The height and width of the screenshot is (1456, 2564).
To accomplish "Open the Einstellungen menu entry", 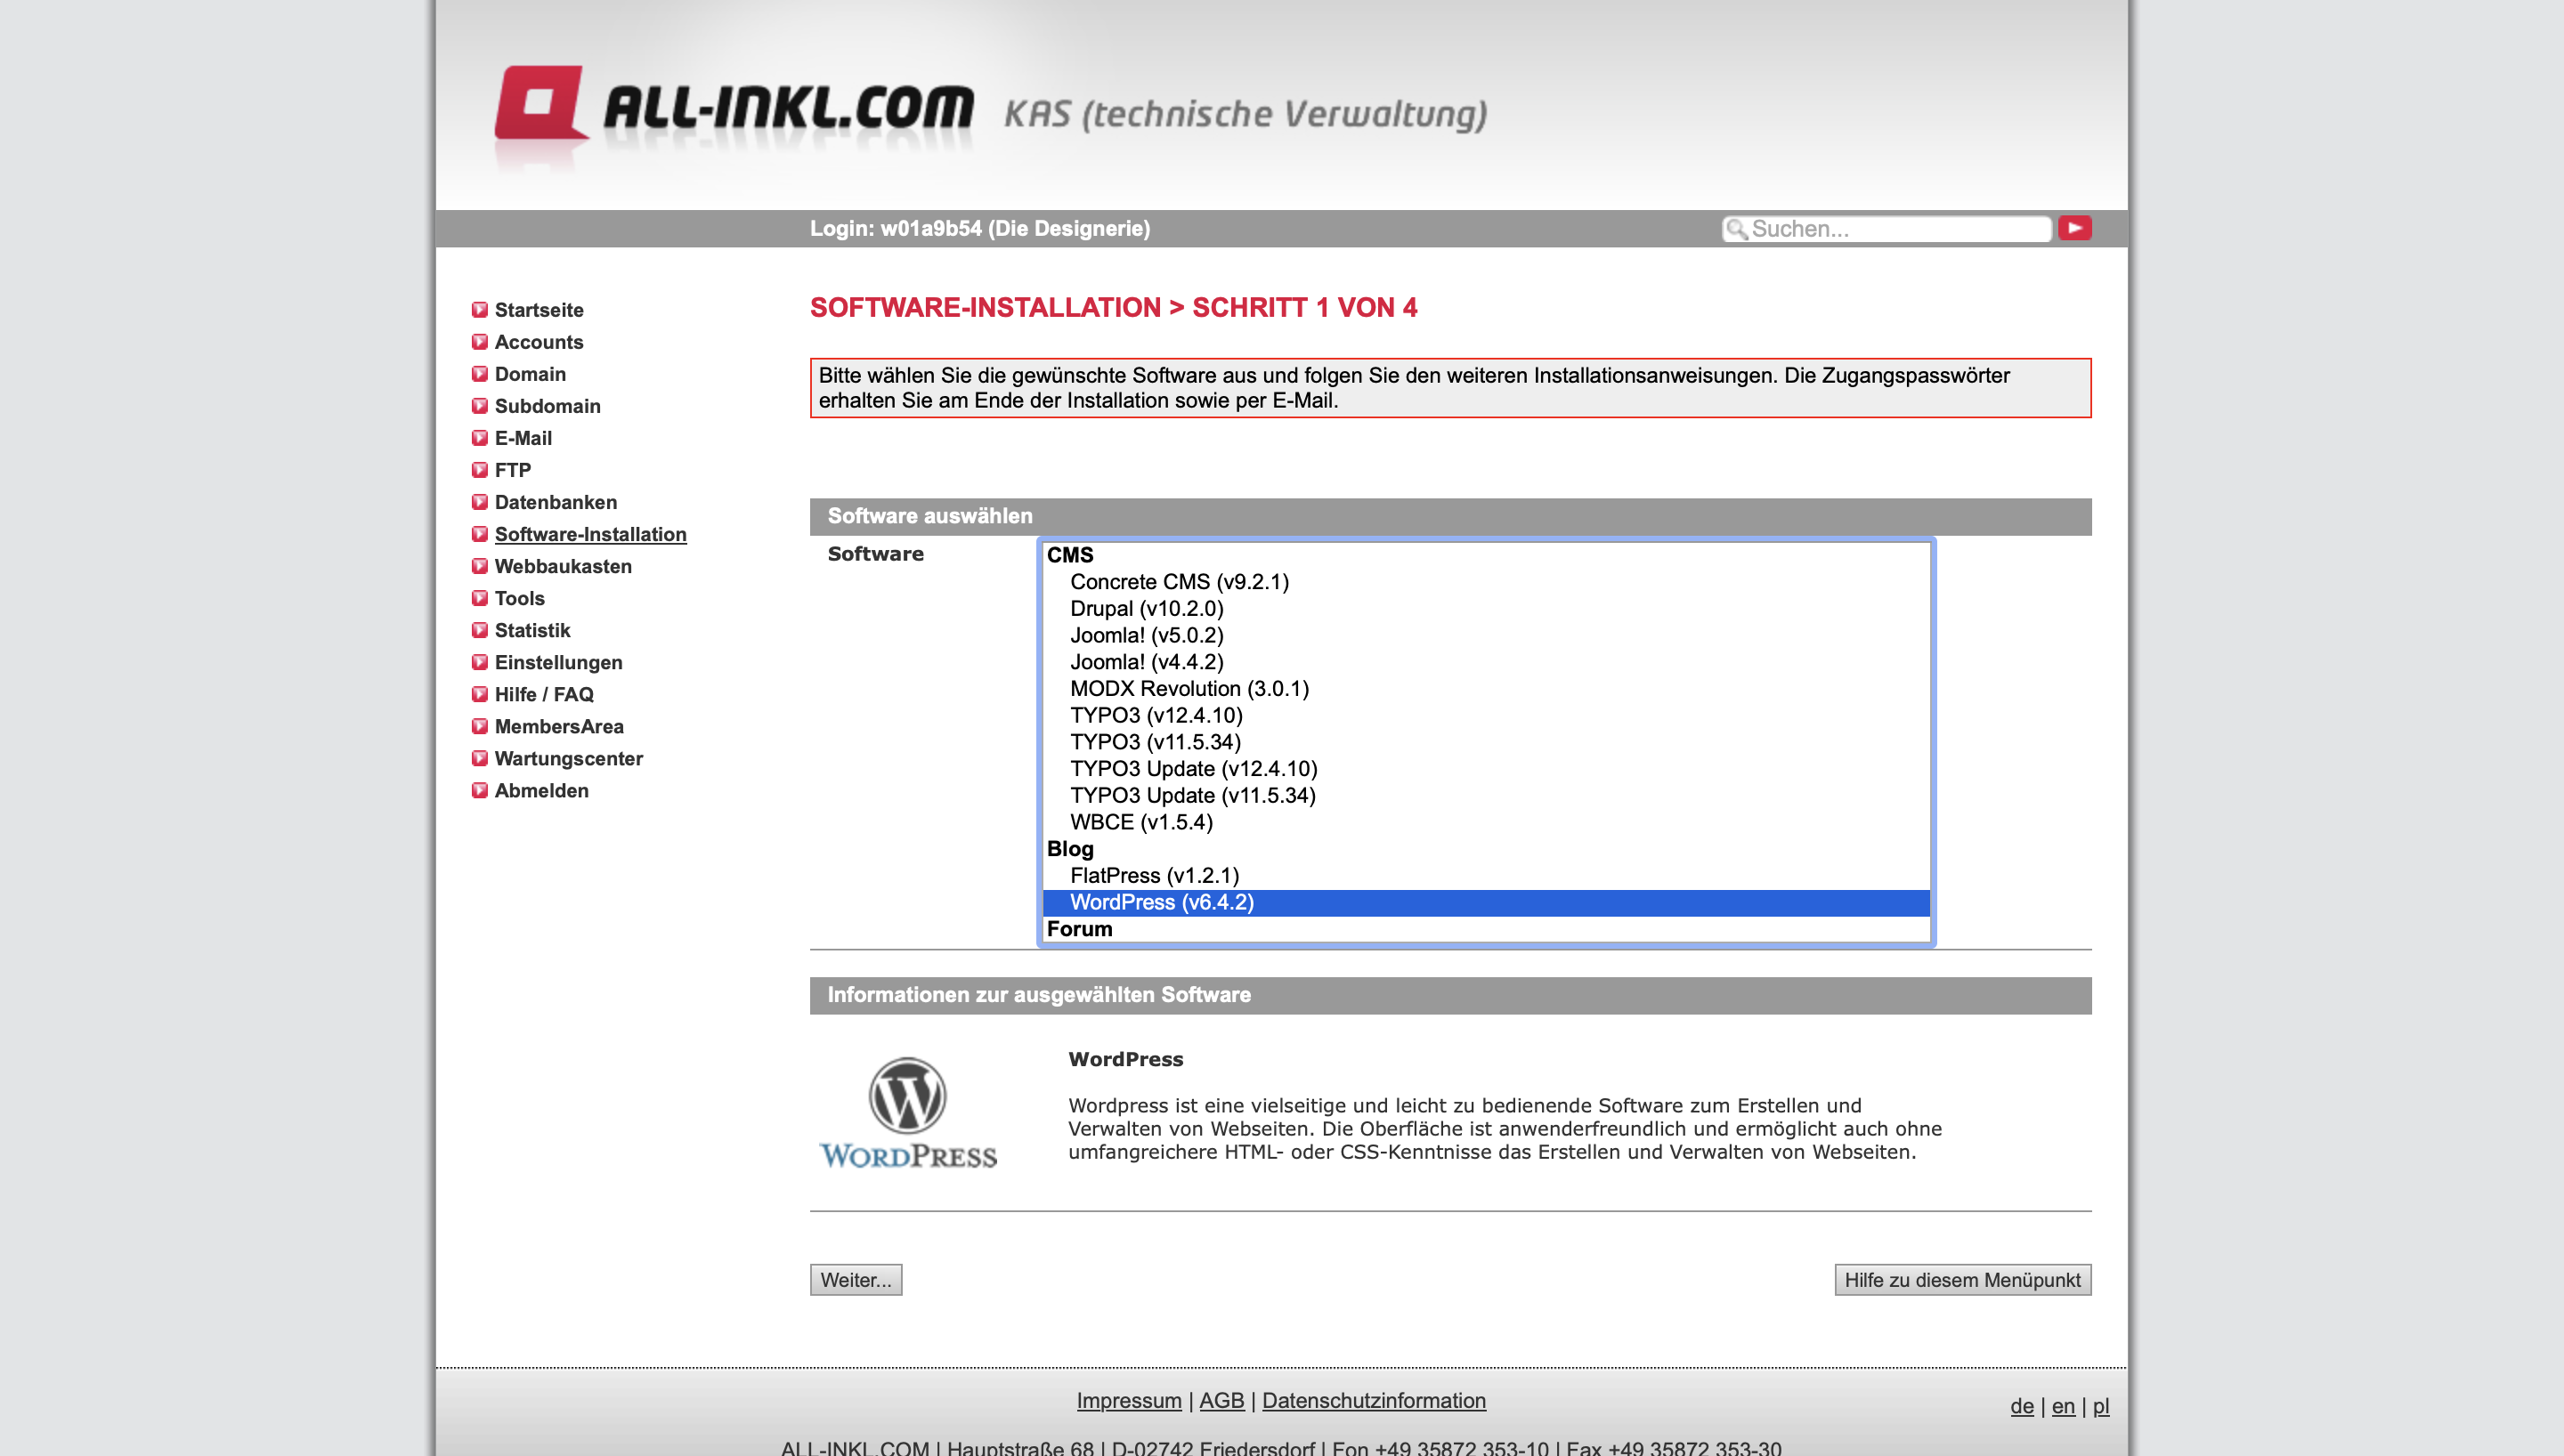I will (558, 662).
